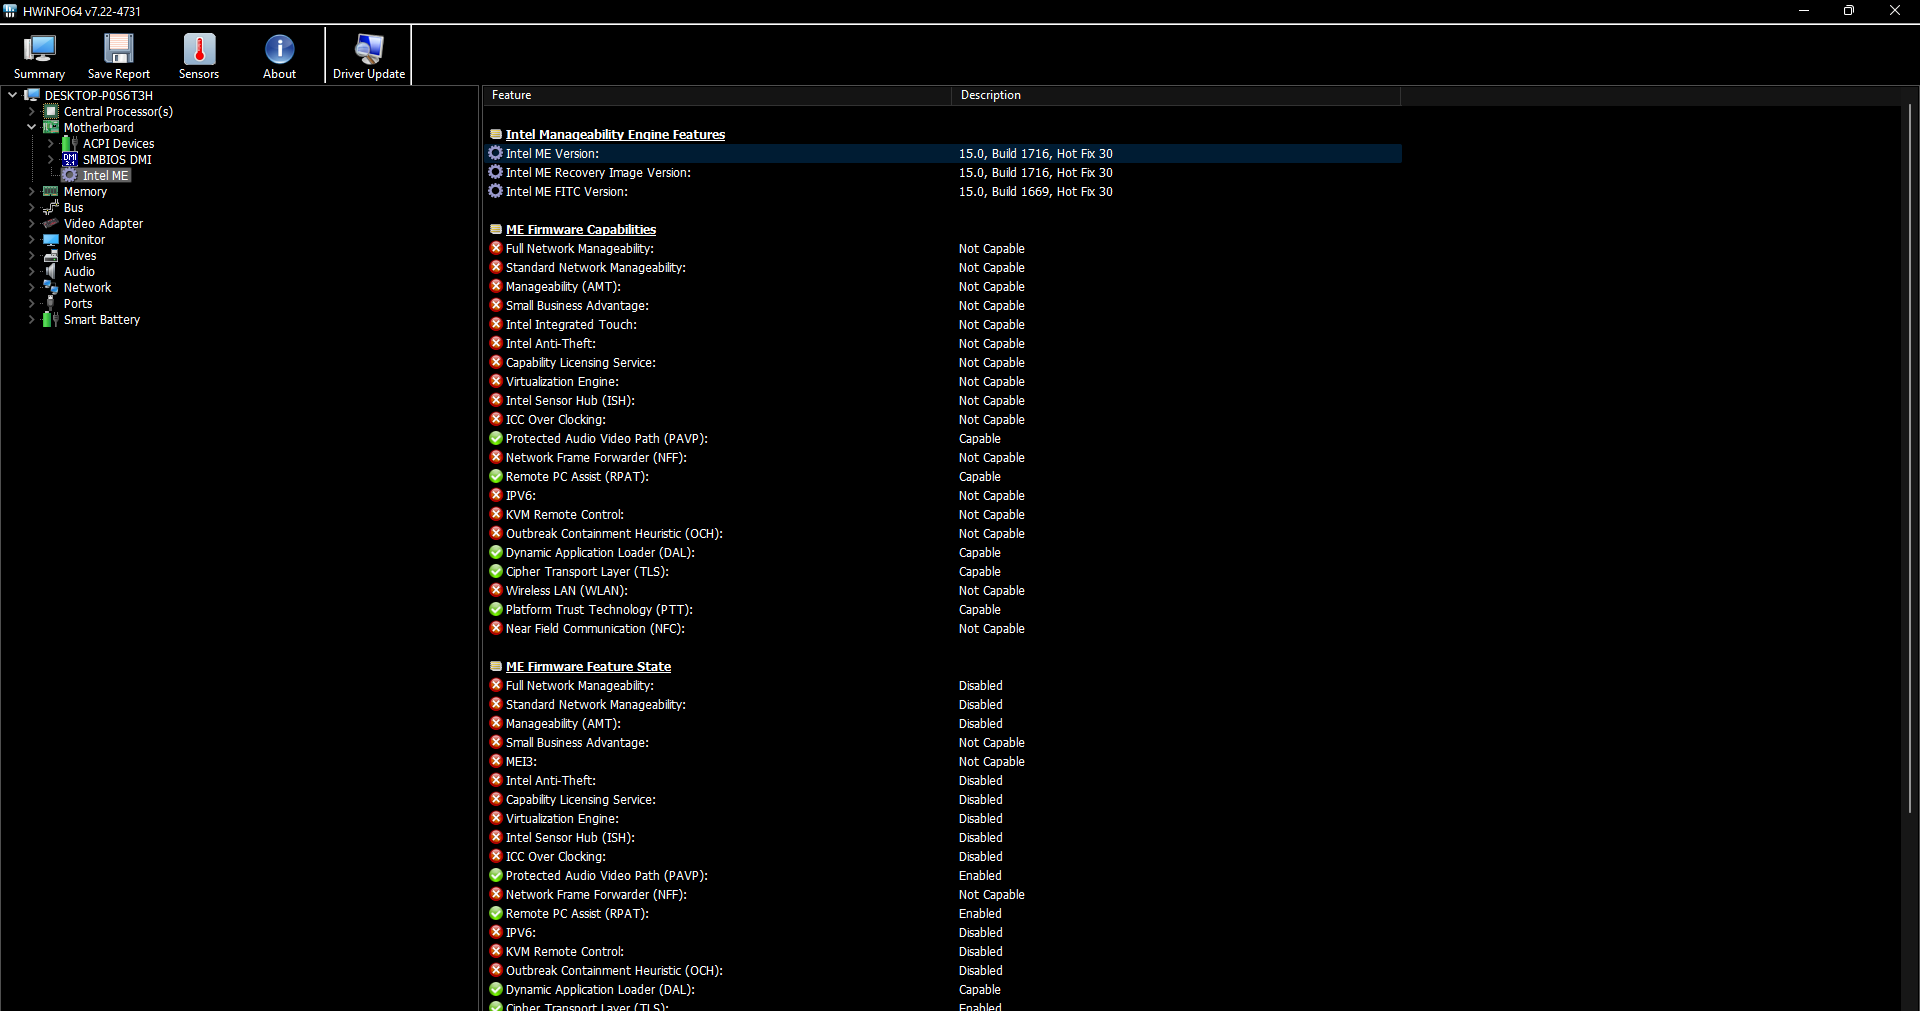The image size is (1920, 1011).
Task: Expand the Bus node
Action: pos(31,207)
